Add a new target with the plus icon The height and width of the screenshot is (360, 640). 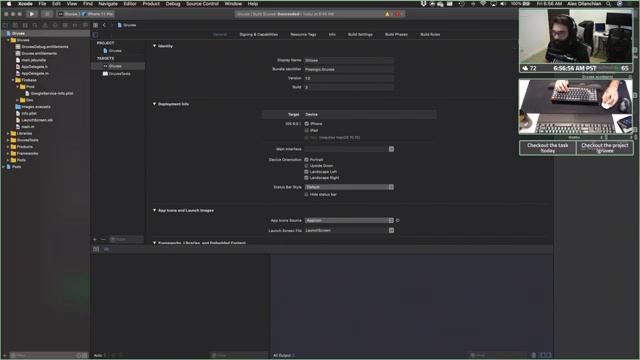pyautogui.click(x=95, y=240)
